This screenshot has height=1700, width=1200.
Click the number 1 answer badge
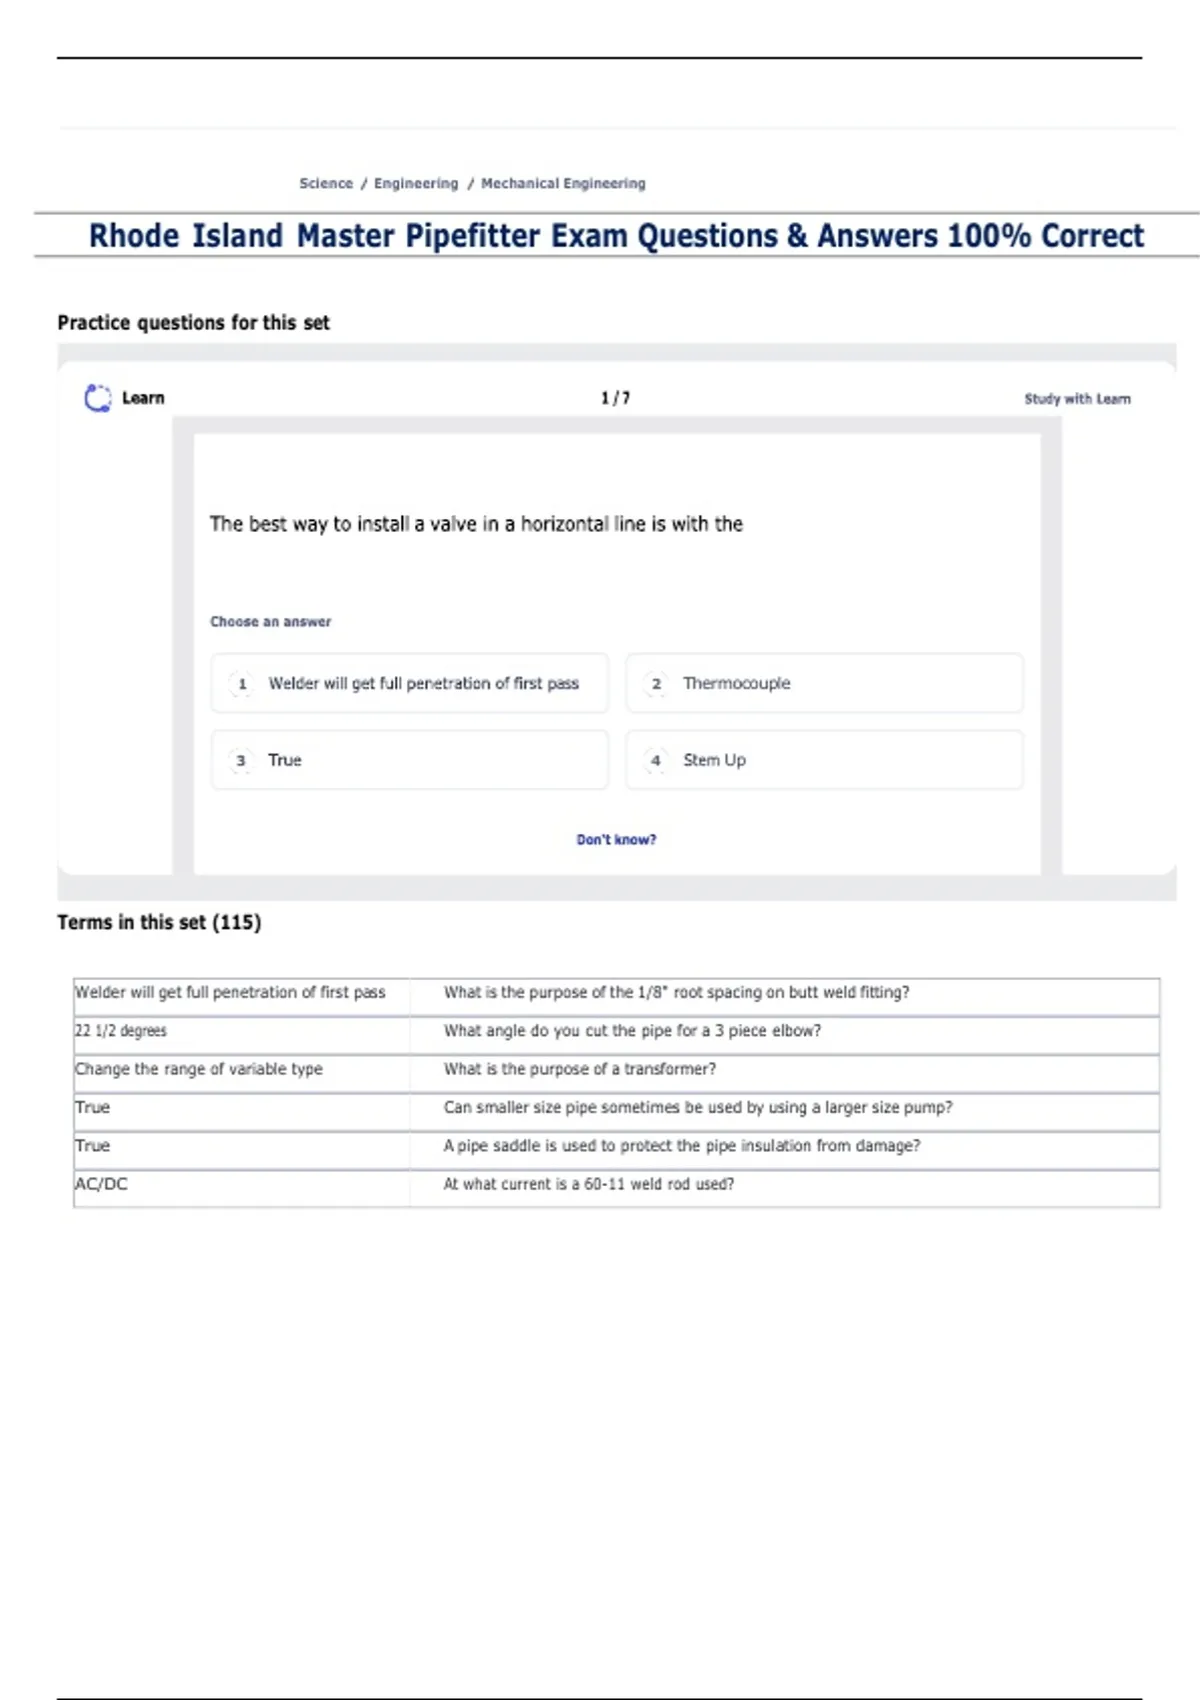pos(242,684)
